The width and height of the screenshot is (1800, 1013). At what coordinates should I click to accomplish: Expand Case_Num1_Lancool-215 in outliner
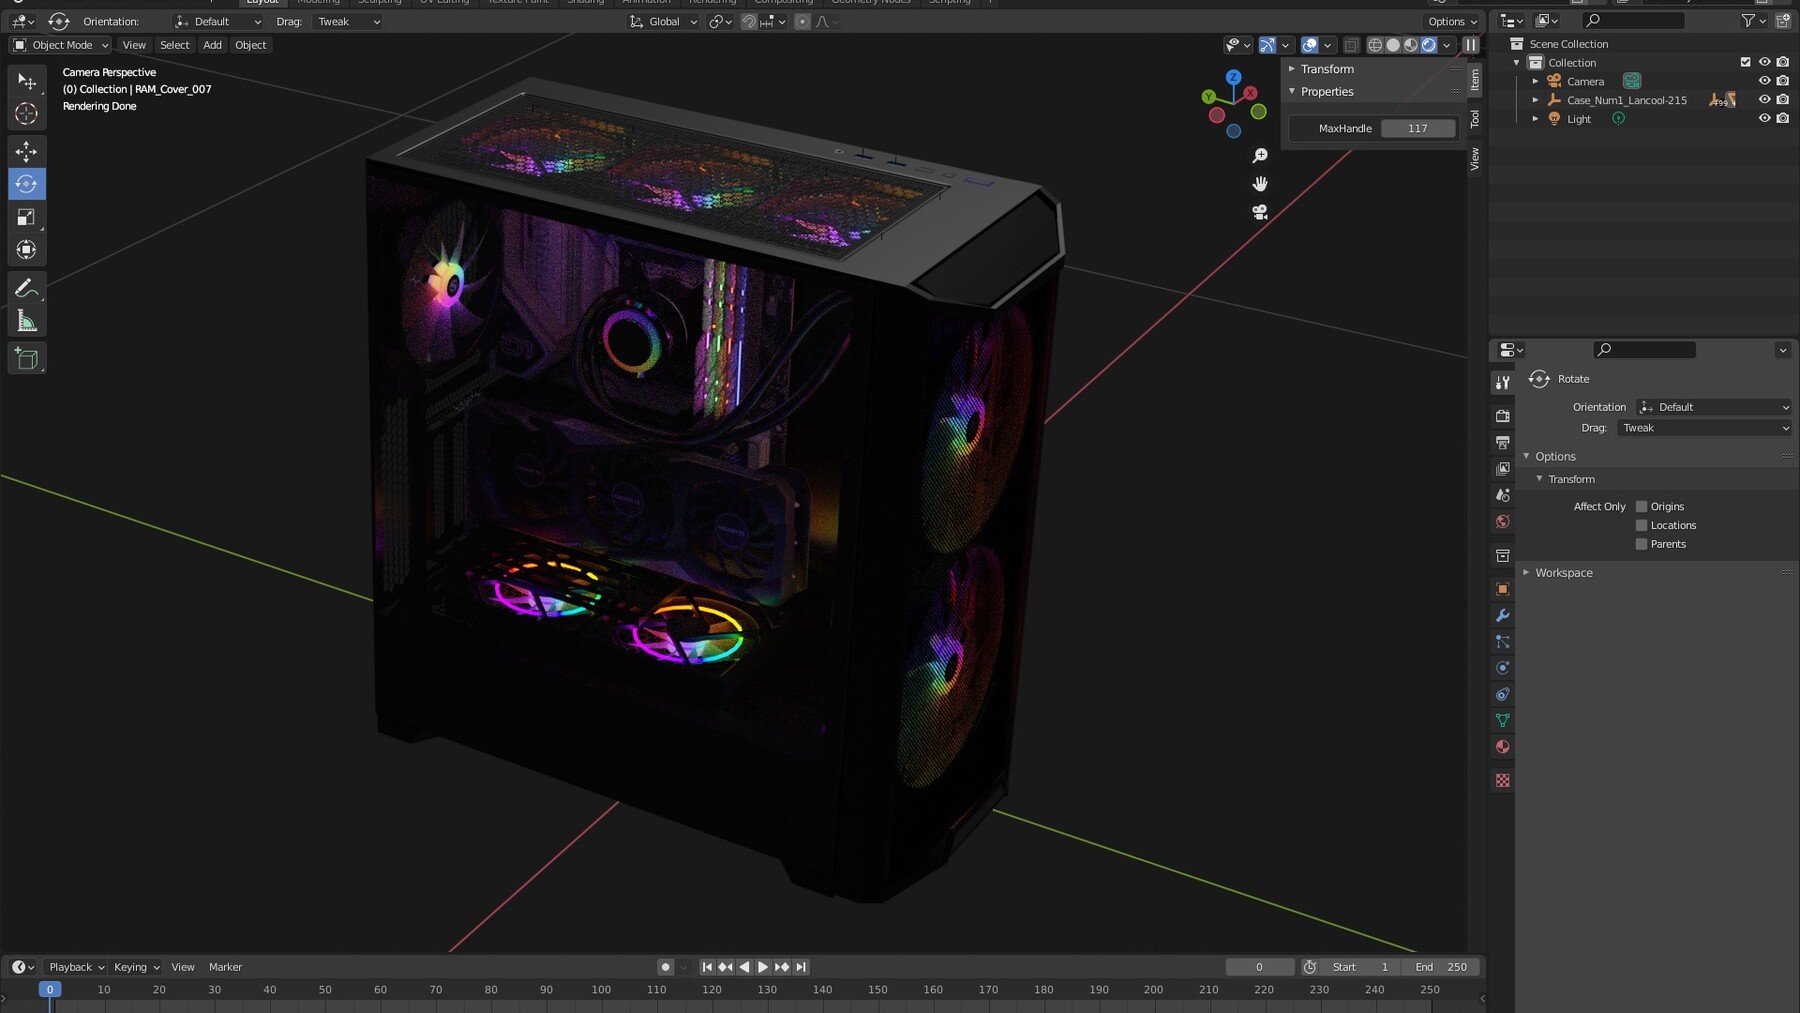[1536, 100]
